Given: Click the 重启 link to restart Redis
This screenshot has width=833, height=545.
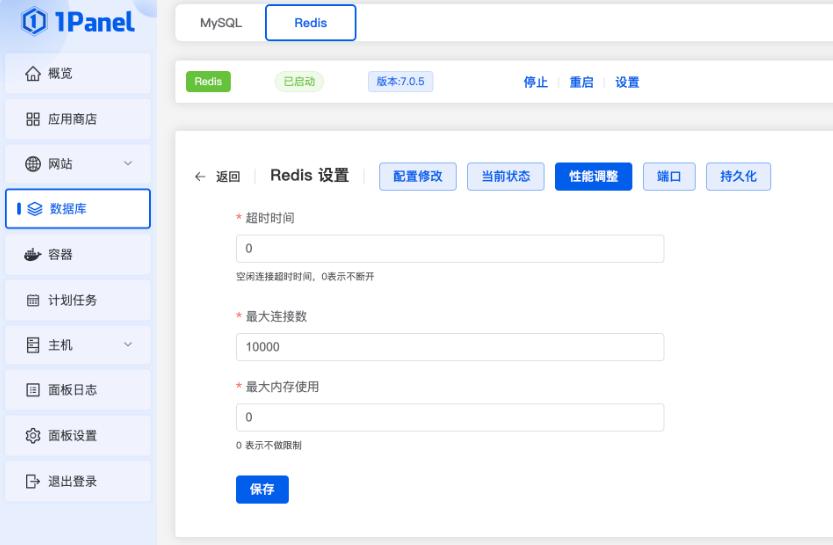Looking at the screenshot, I should 581,82.
